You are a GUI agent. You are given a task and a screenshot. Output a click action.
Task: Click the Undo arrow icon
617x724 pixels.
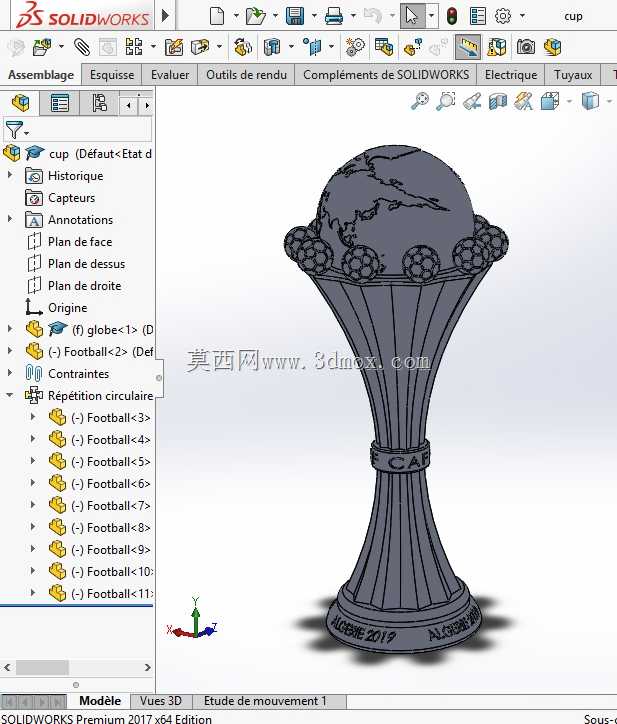372,16
